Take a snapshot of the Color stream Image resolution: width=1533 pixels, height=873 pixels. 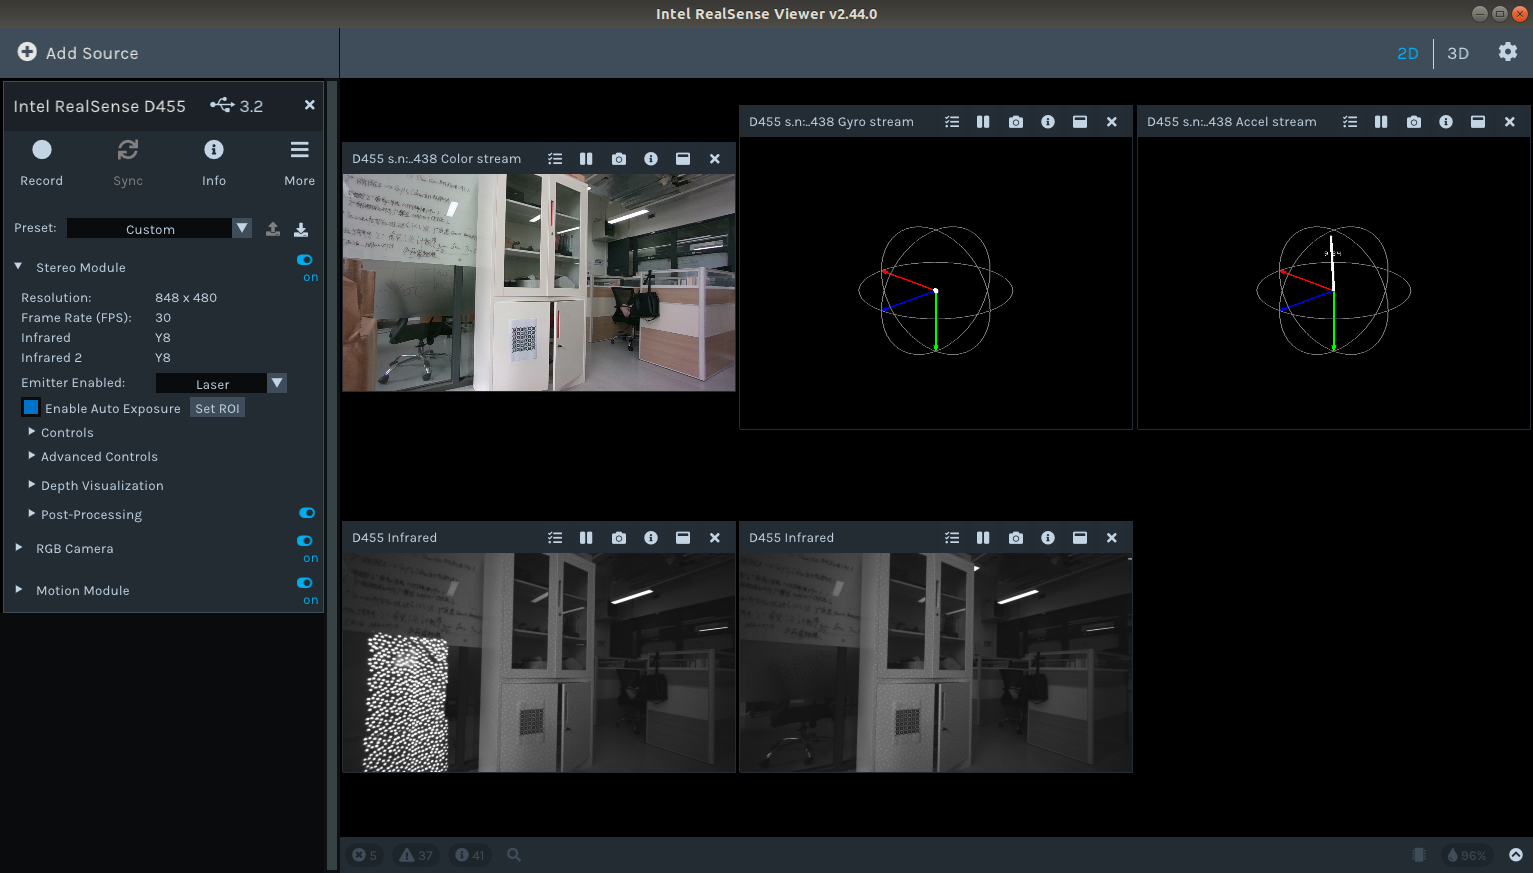coord(619,159)
